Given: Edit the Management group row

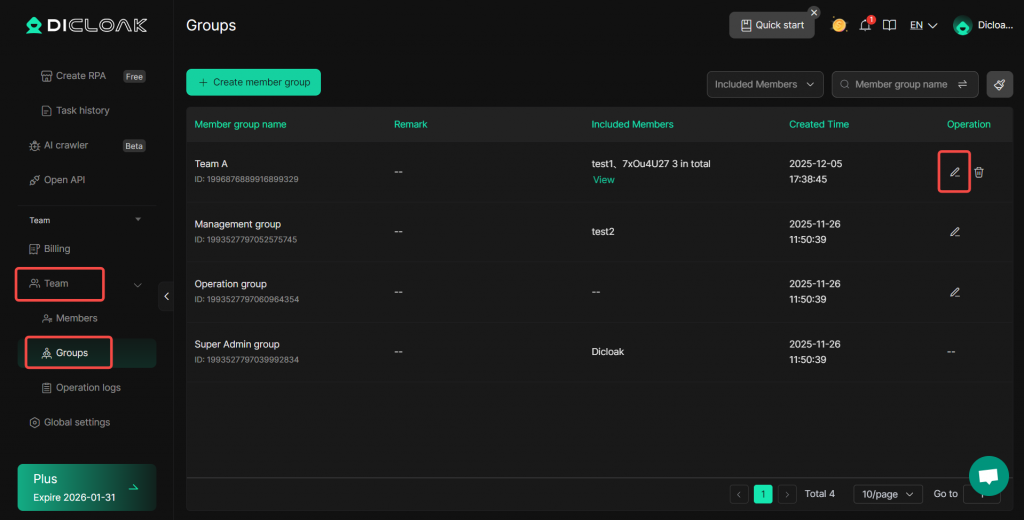Looking at the screenshot, I should pos(954,232).
